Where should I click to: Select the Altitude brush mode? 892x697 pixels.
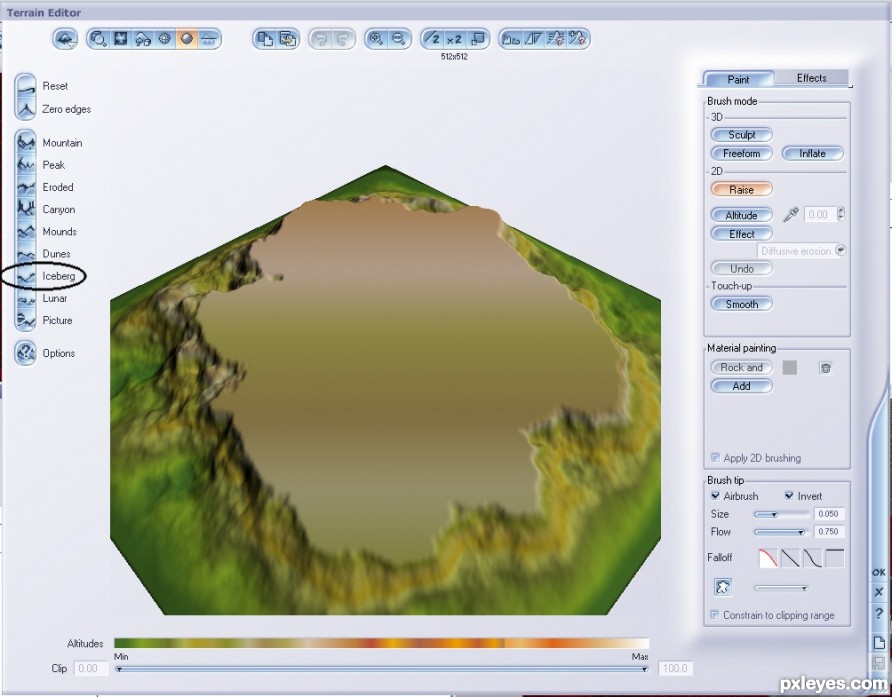coord(742,215)
